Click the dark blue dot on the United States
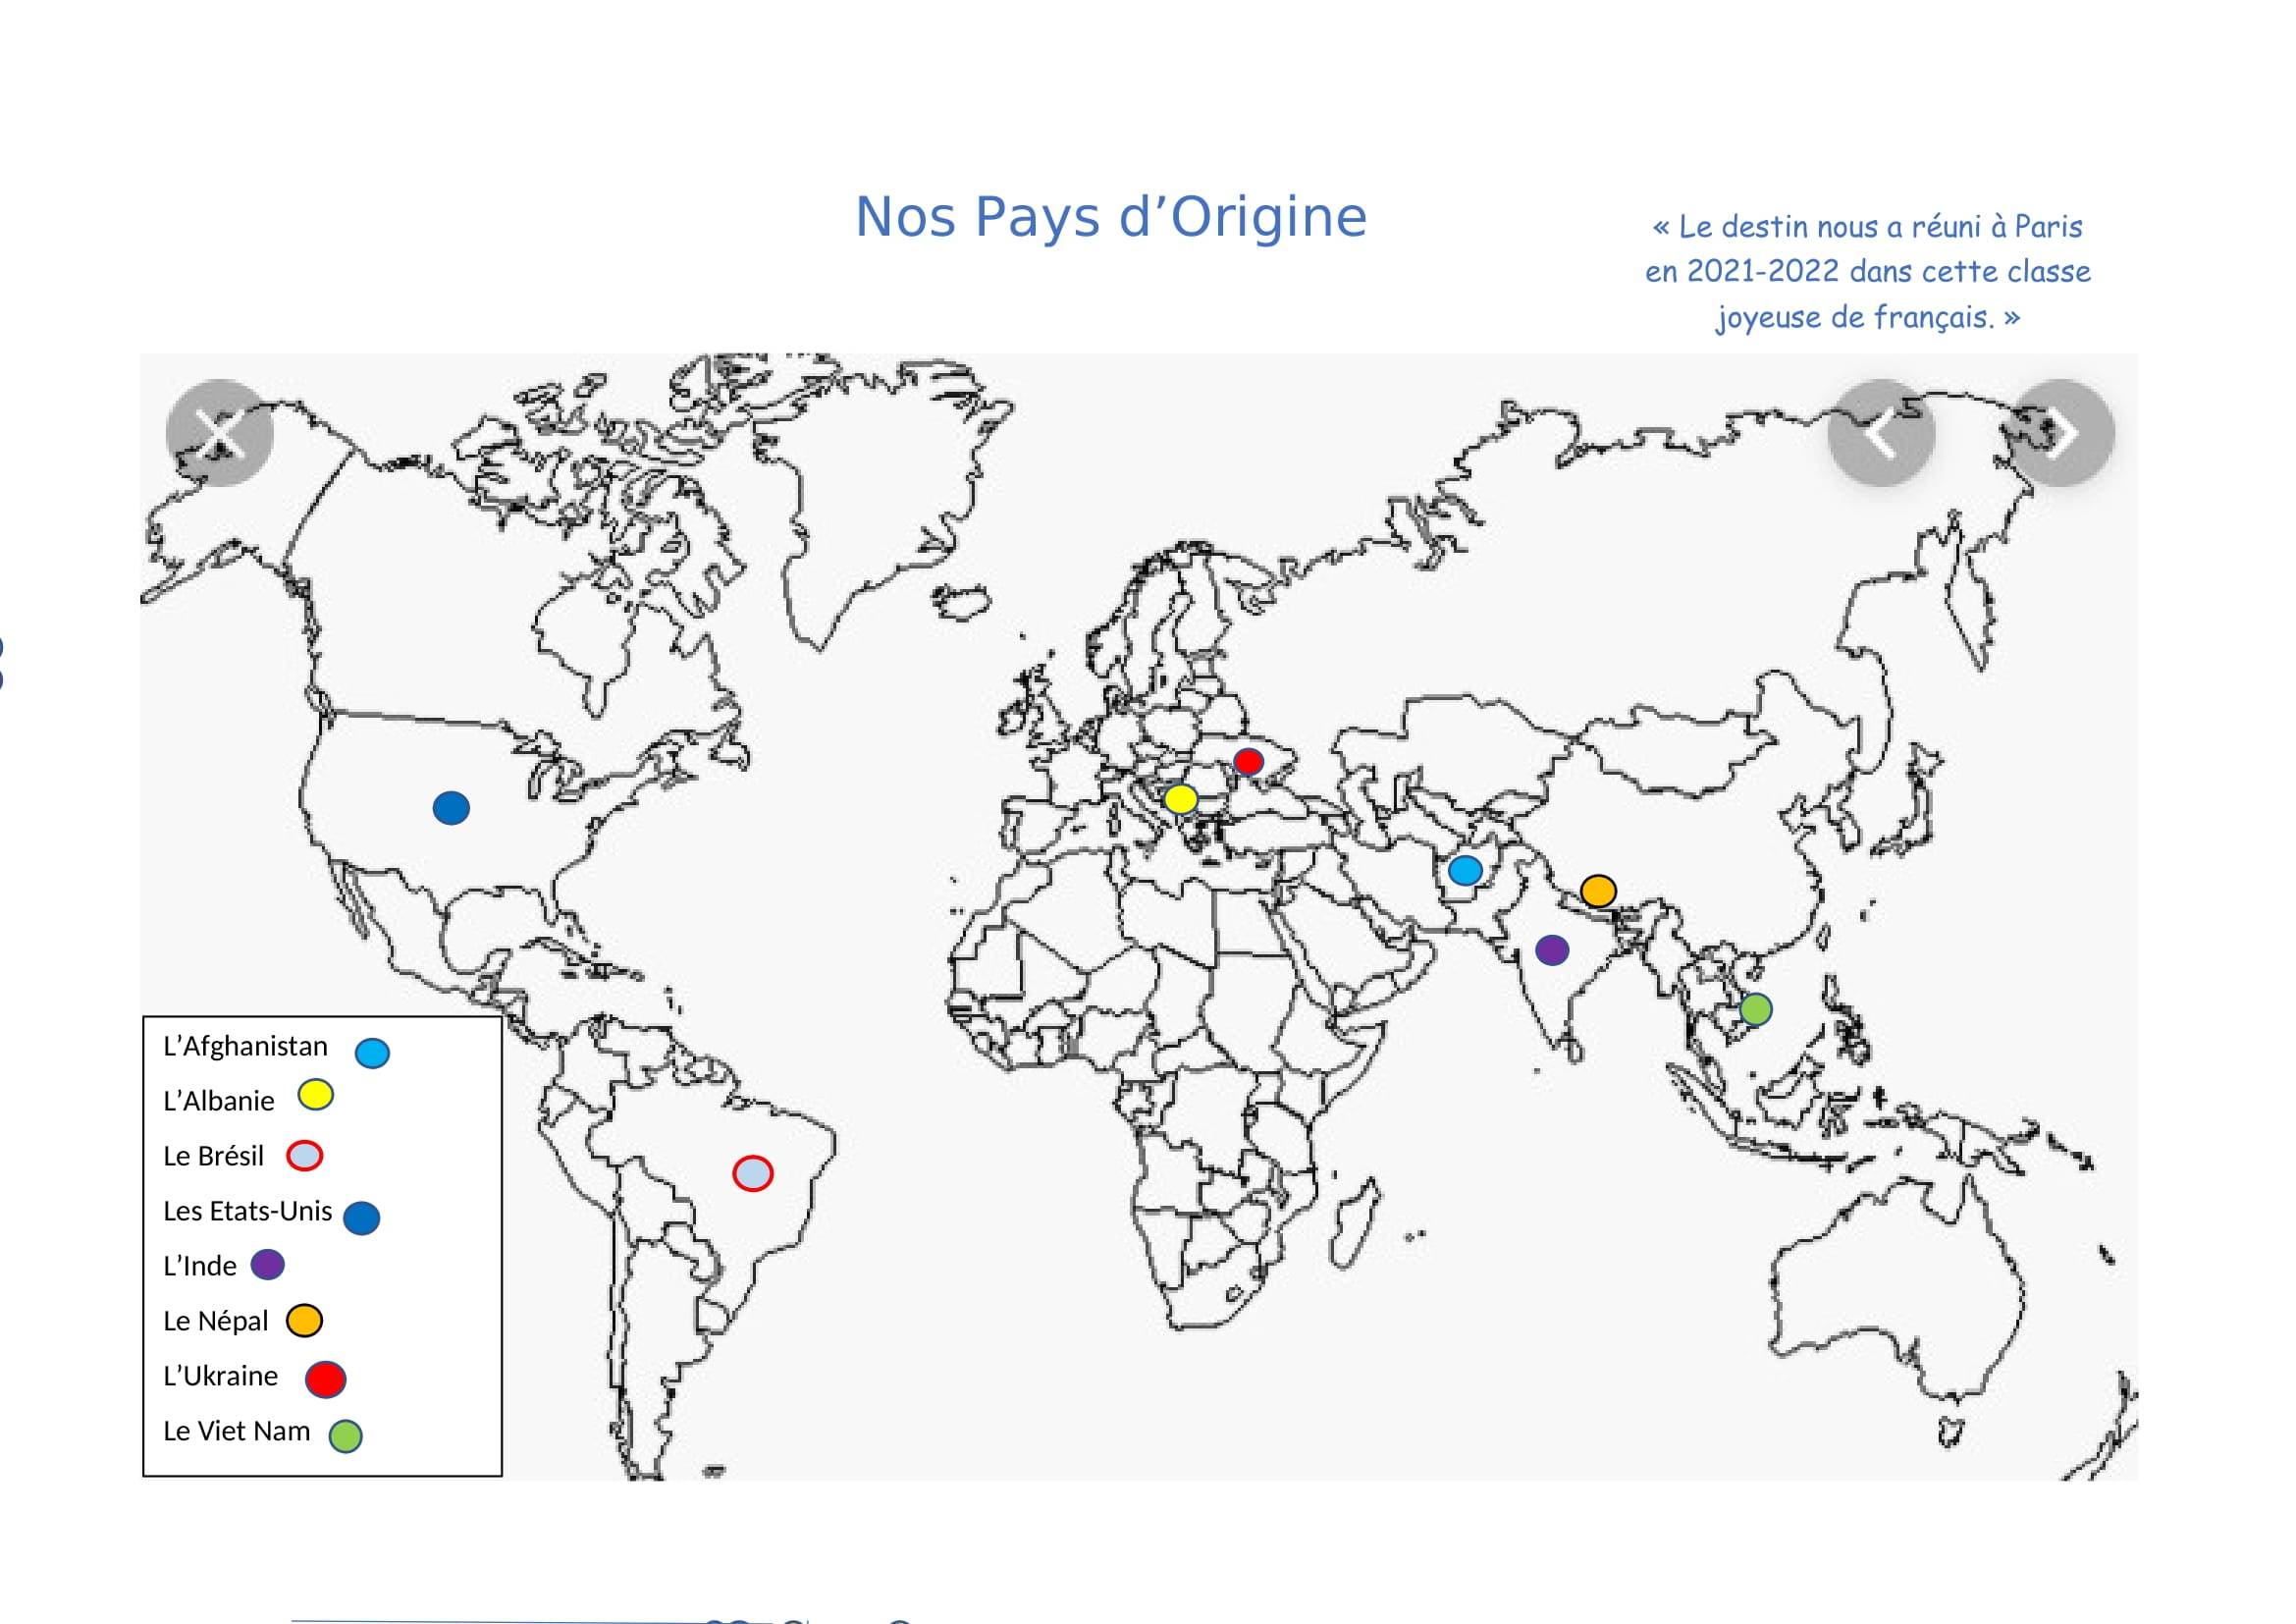 tap(451, 808)
